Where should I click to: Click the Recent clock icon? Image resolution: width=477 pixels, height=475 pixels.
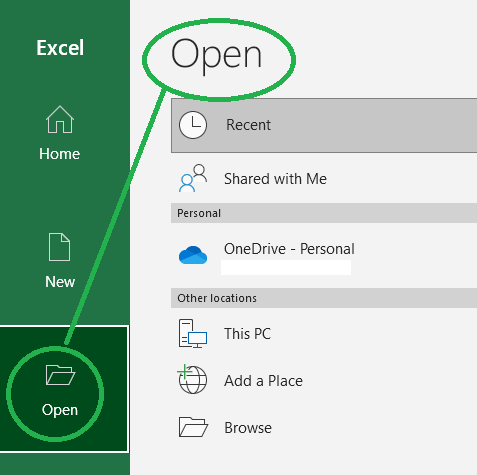point(193,125)
